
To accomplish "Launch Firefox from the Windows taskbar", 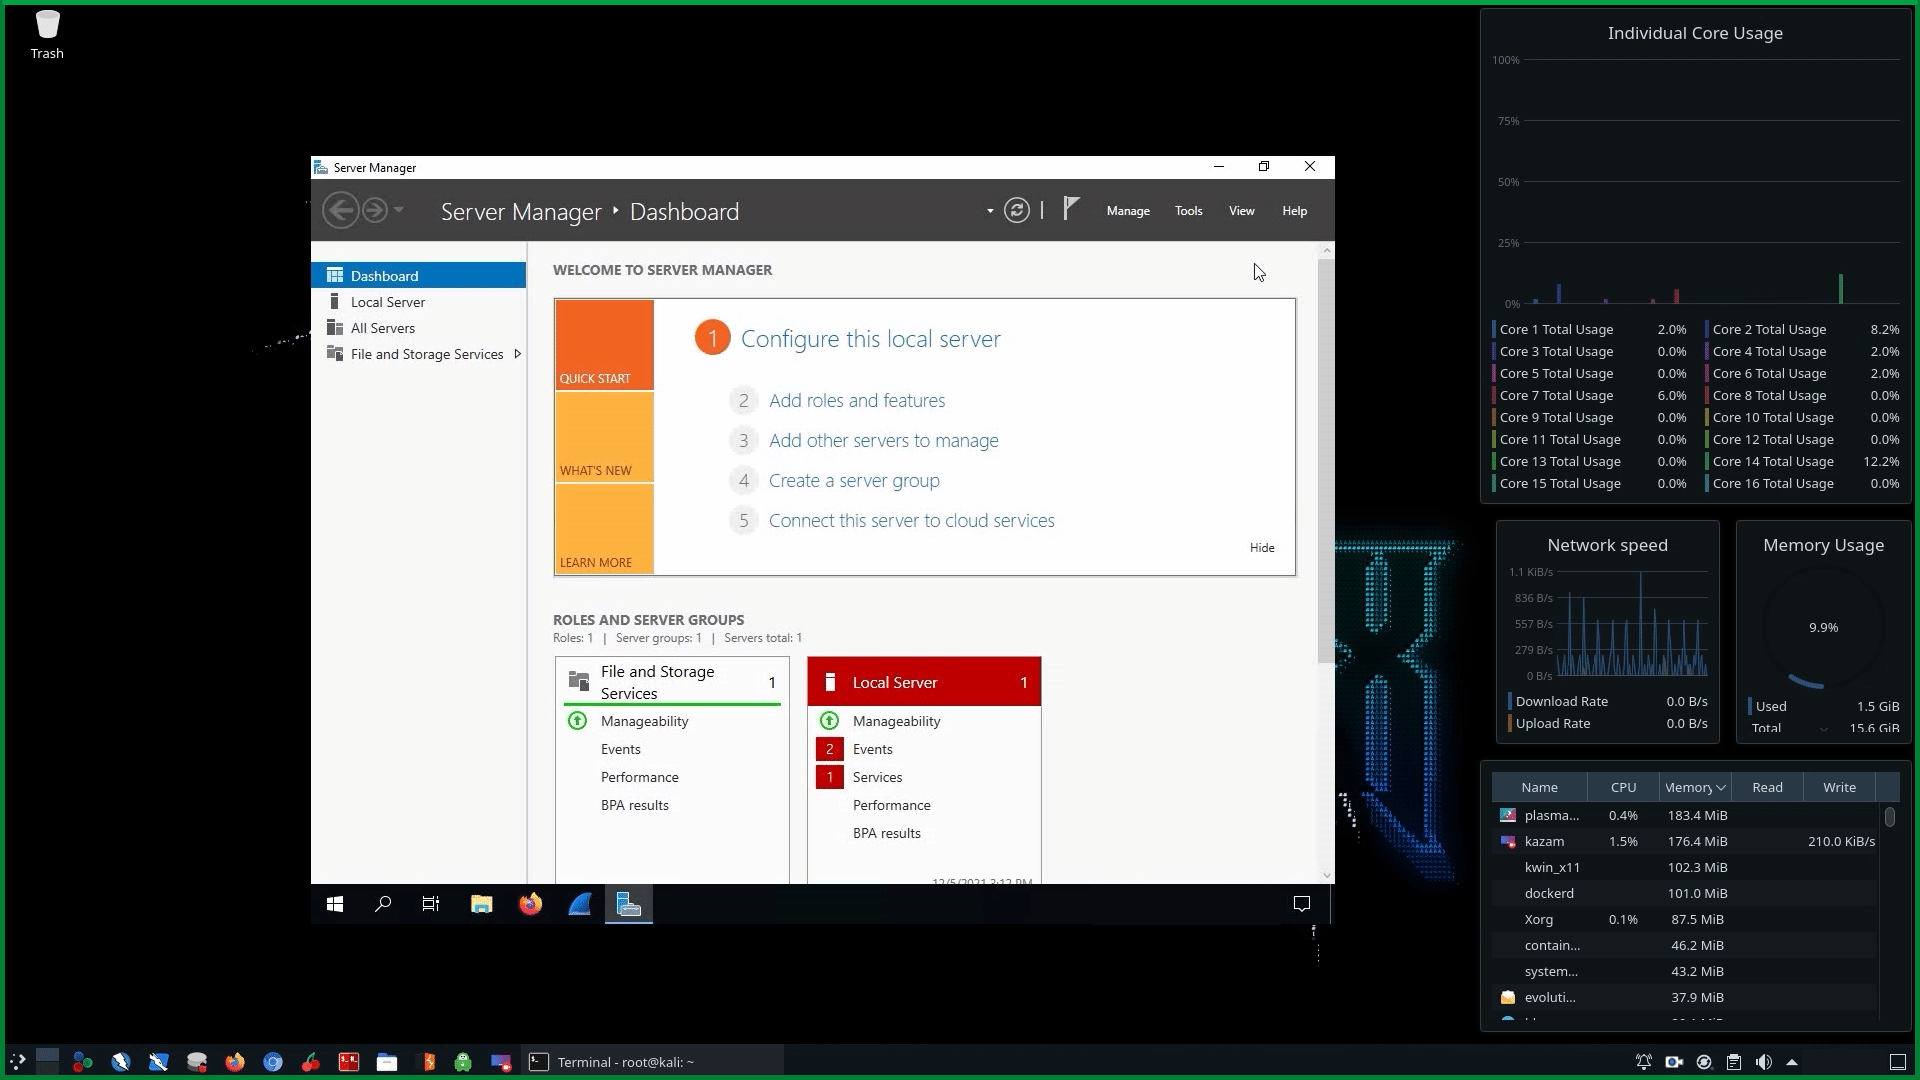I will [x=530, y=904].
